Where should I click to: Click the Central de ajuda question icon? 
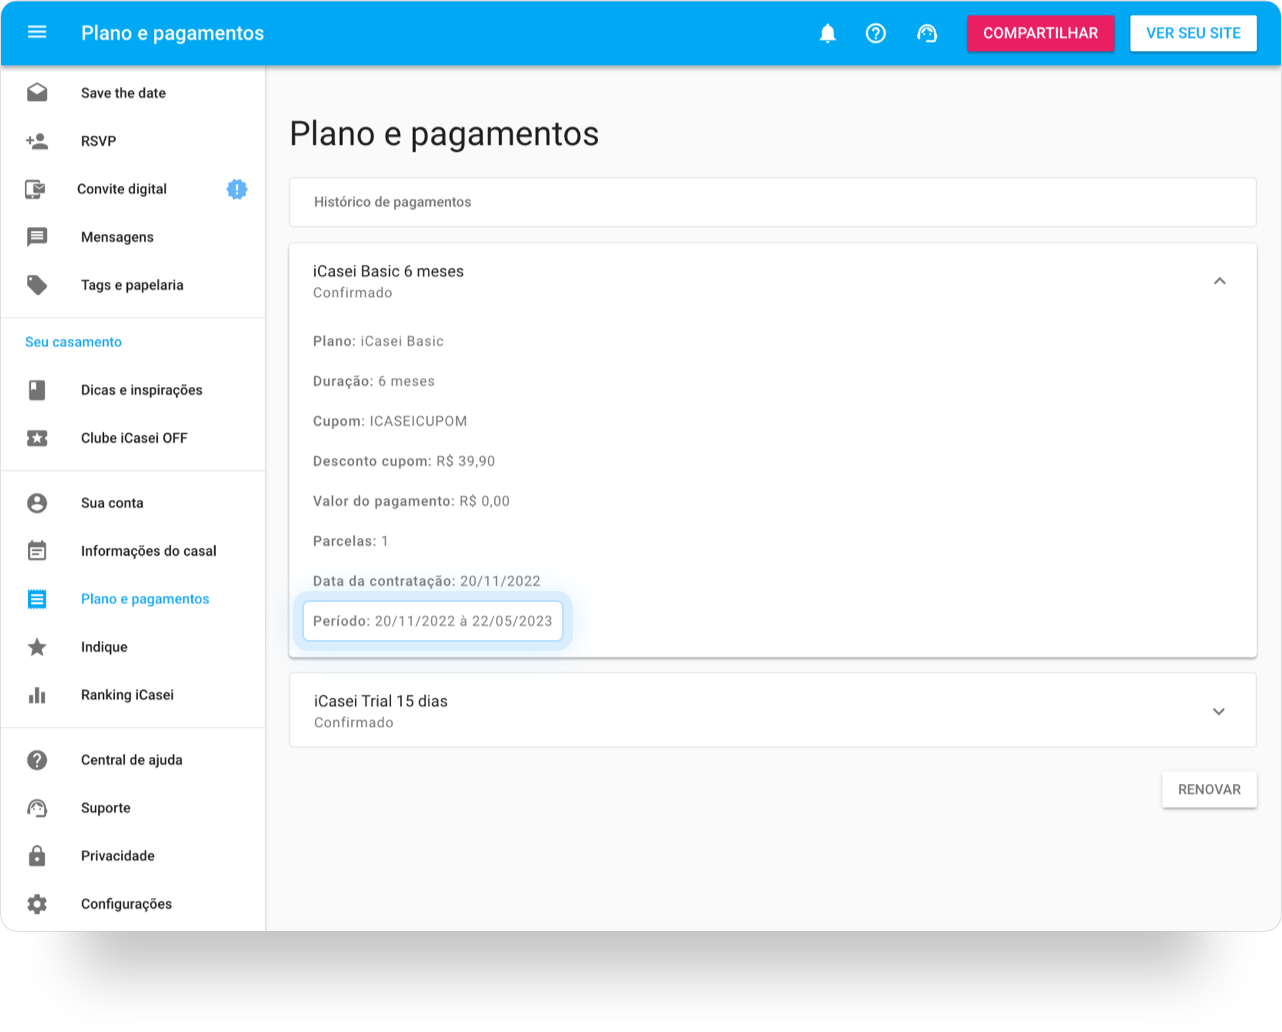(x=37, y=760)
